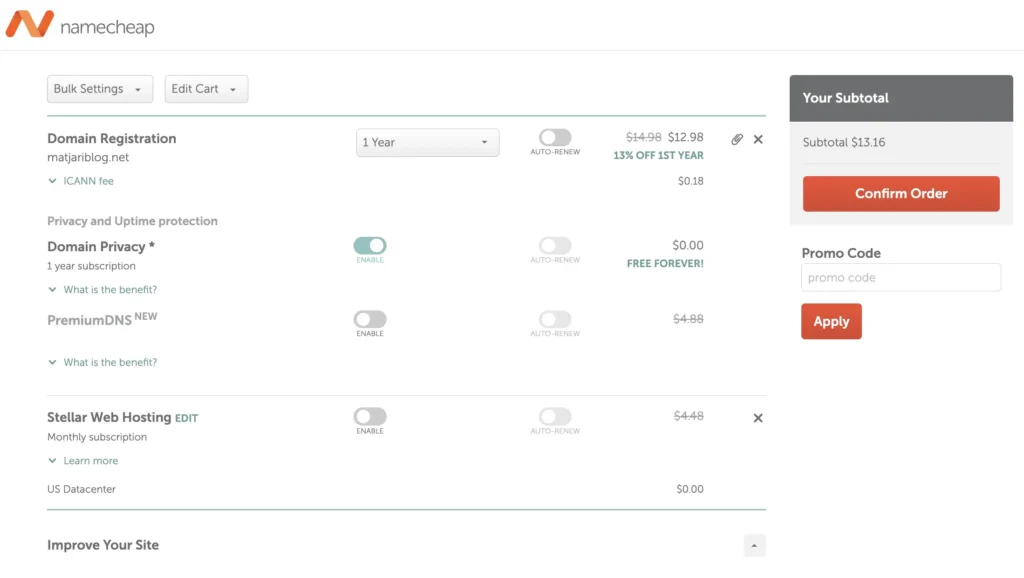Click the struck-through $14.98 original price
The height and width of the screenshot is (578, 1024).
643,137
